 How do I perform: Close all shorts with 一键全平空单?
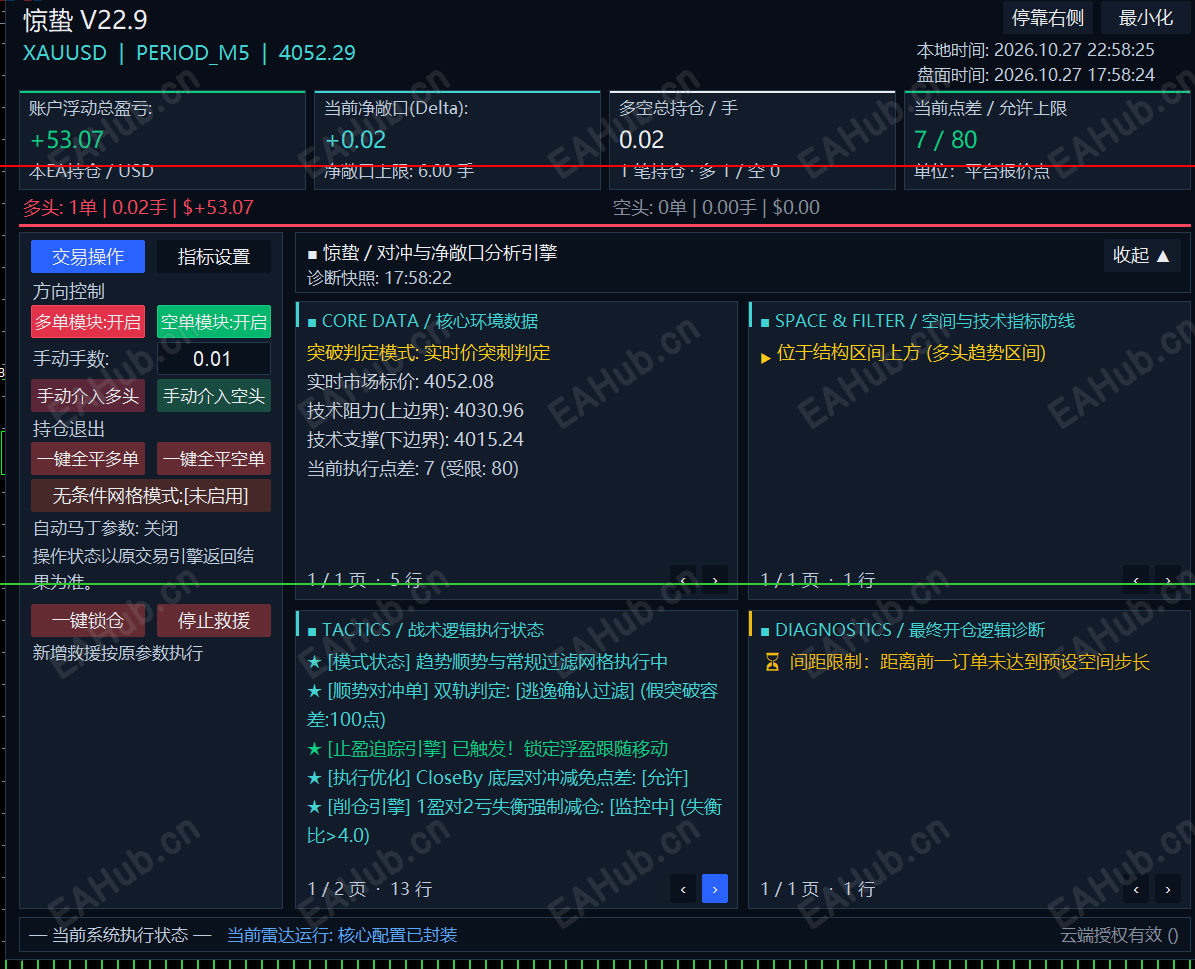213,459
